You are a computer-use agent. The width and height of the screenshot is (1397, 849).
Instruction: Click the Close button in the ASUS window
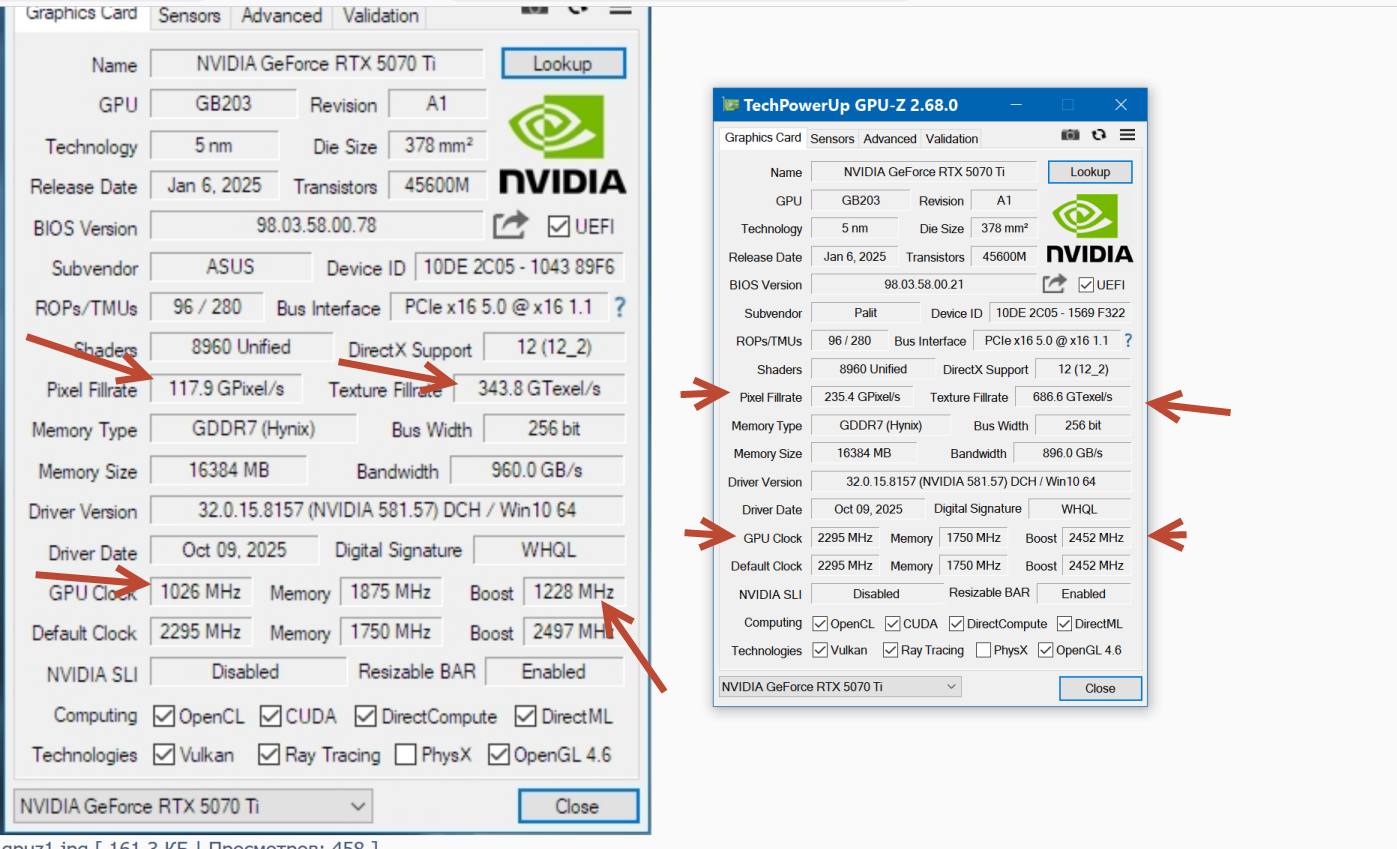tap(578, 806)
